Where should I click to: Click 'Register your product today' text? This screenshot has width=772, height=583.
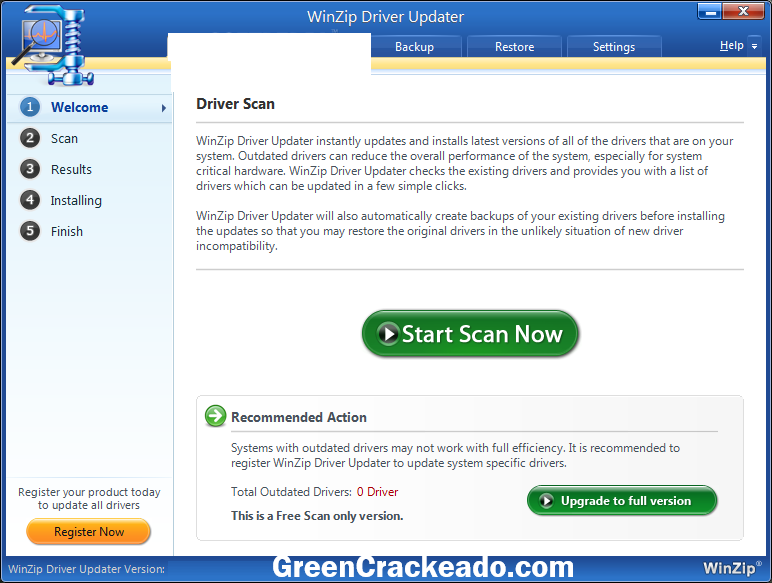coord(89,492)
